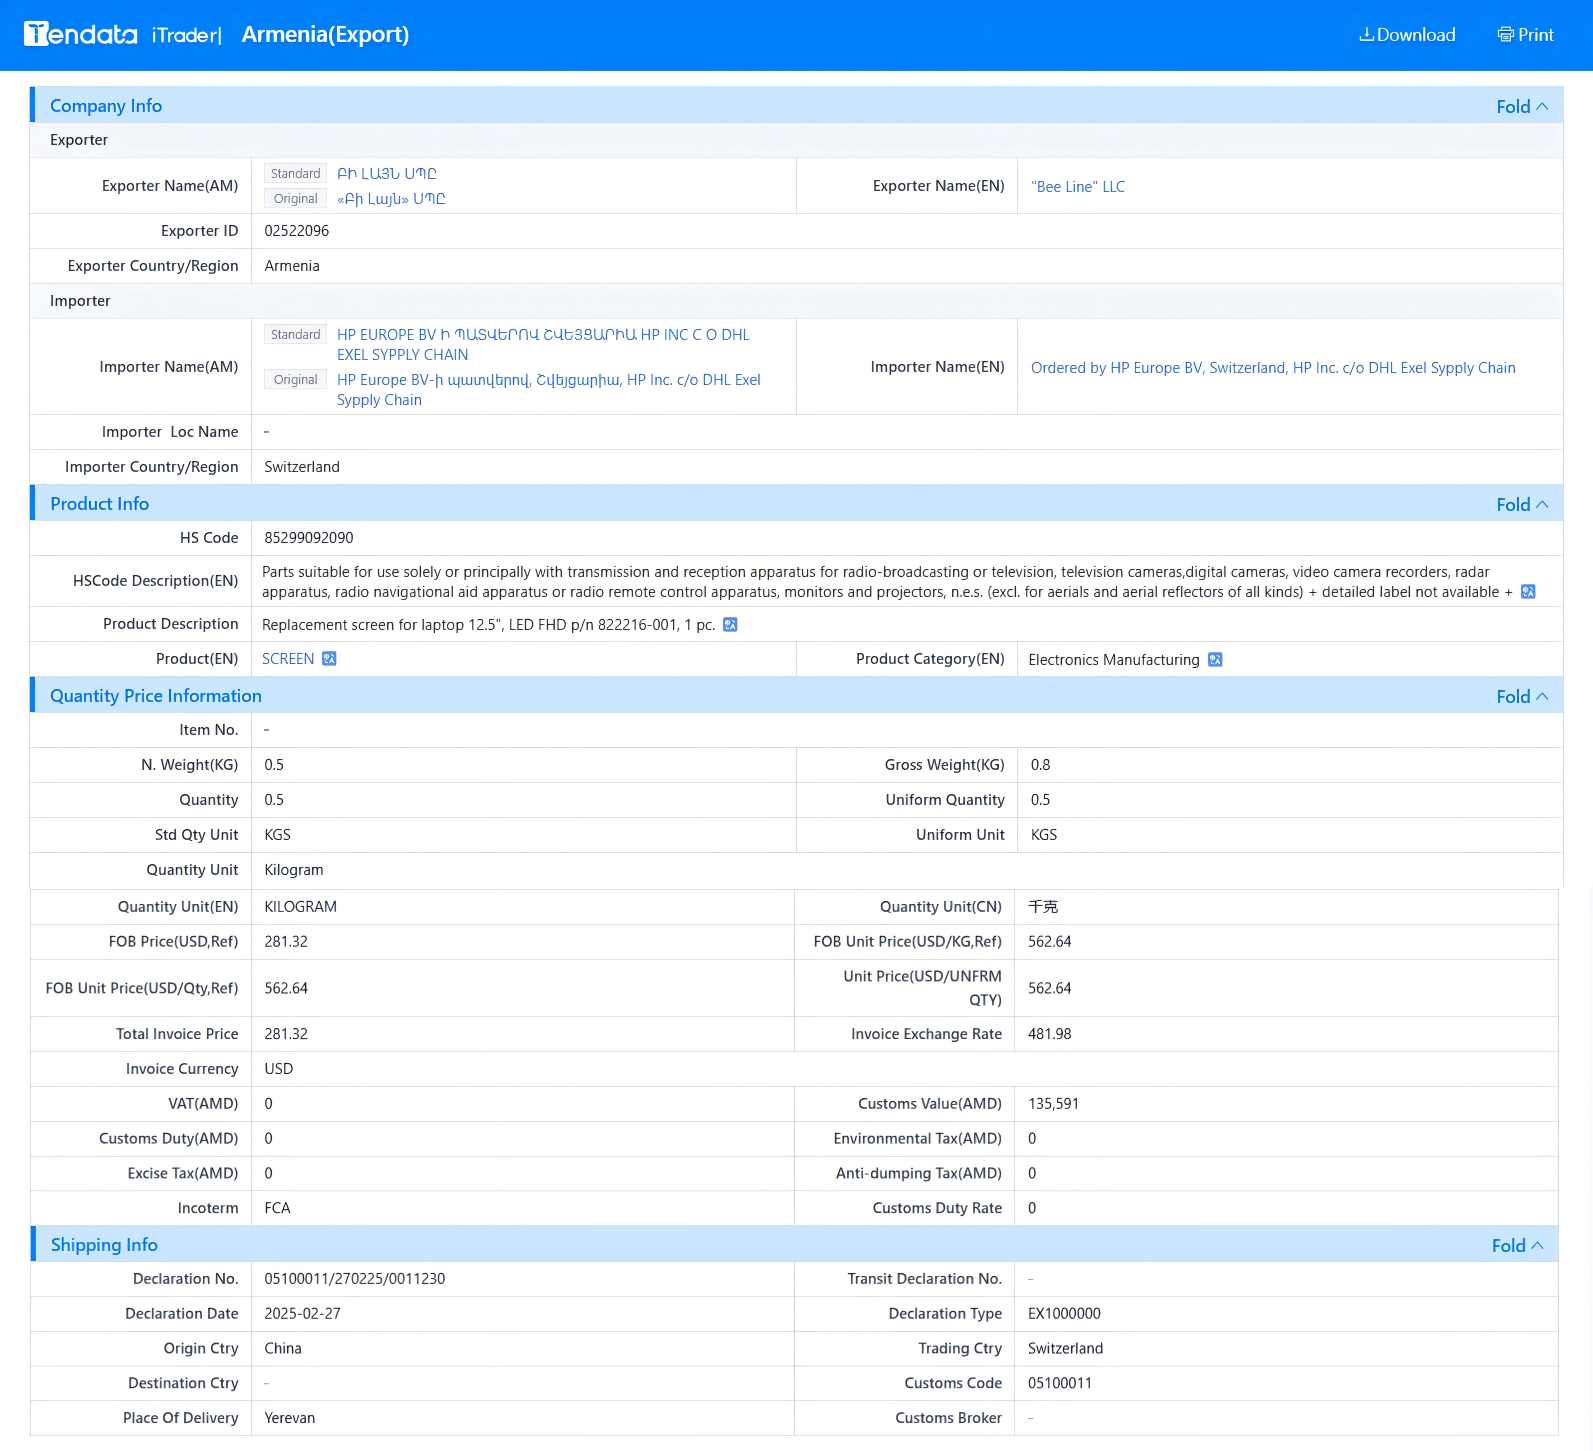Click the Standard tag beside exporter name

[x=295, y=174]
